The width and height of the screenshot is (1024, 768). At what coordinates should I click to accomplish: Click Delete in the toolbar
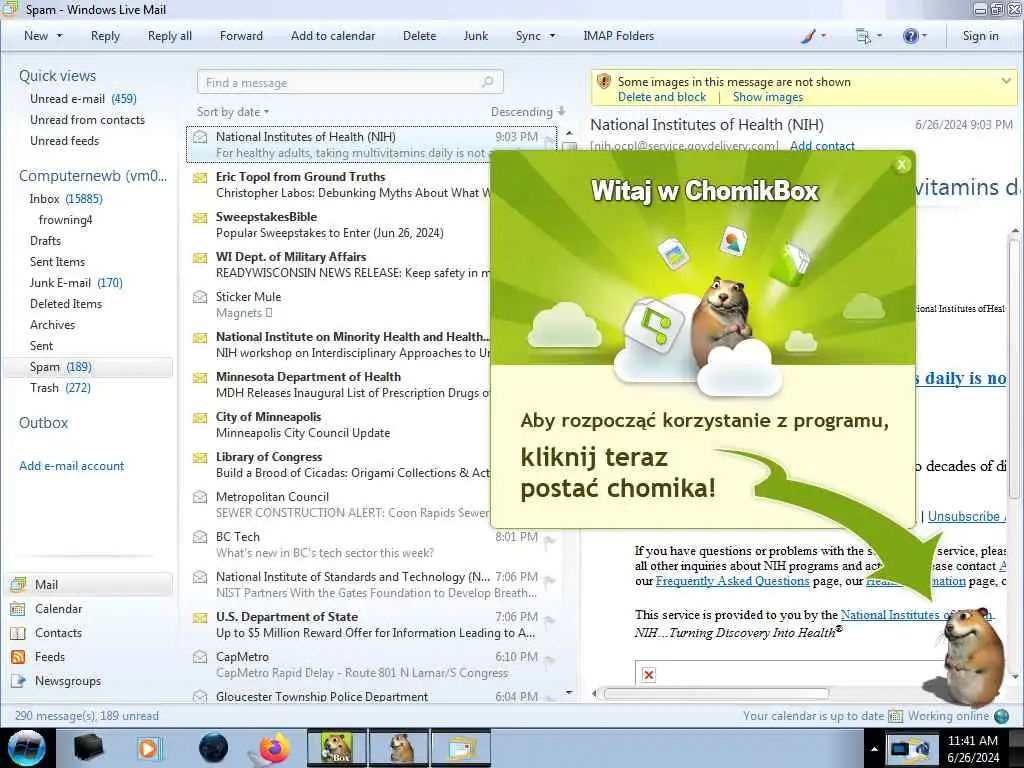[419, 36]
